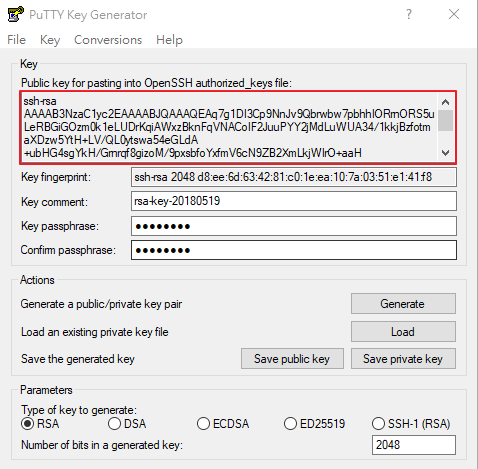The image size is (478, 469).
Task: Click the number of bits field
Action: [x=414, y=445]
